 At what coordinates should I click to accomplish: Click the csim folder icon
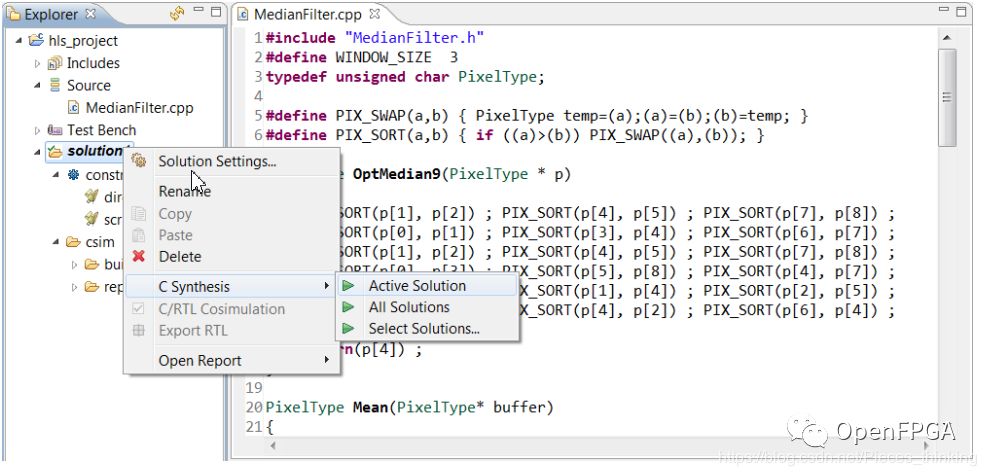click(74, 242)
